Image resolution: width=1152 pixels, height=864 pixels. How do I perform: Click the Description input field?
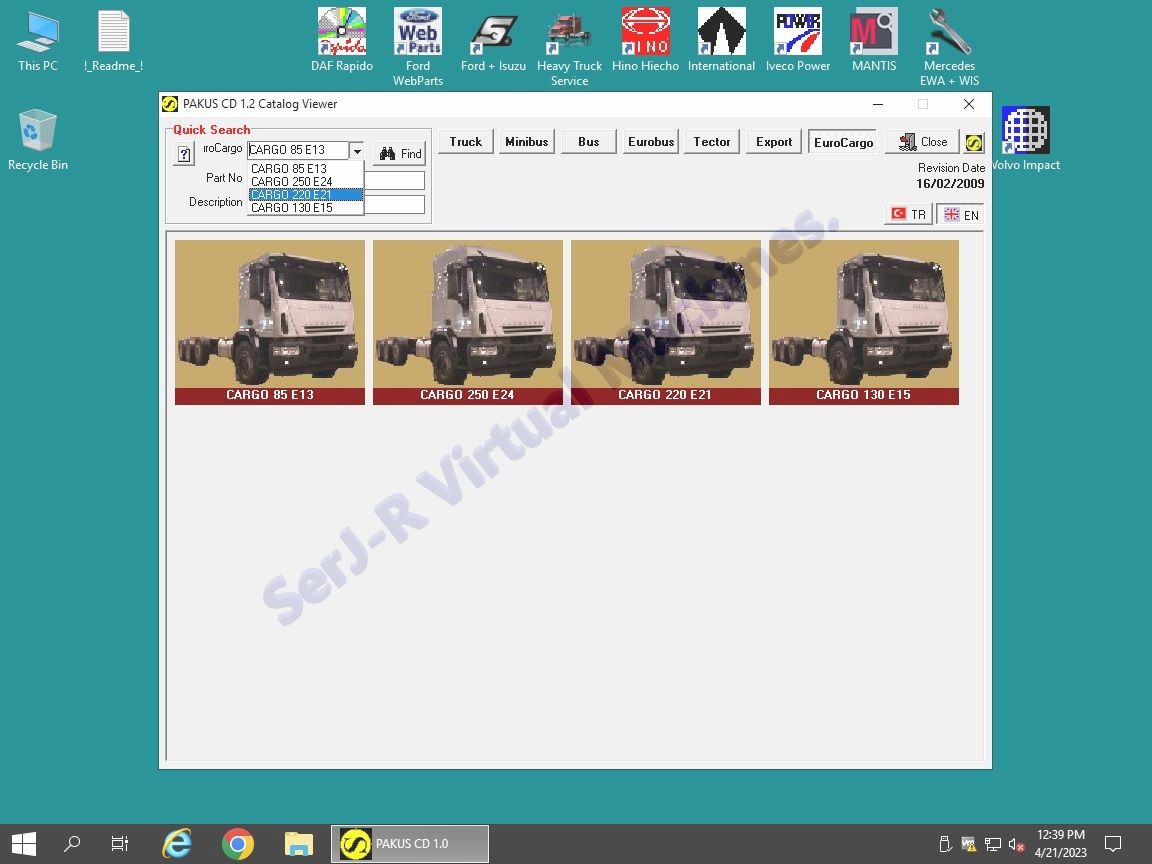tap(395, 204)
